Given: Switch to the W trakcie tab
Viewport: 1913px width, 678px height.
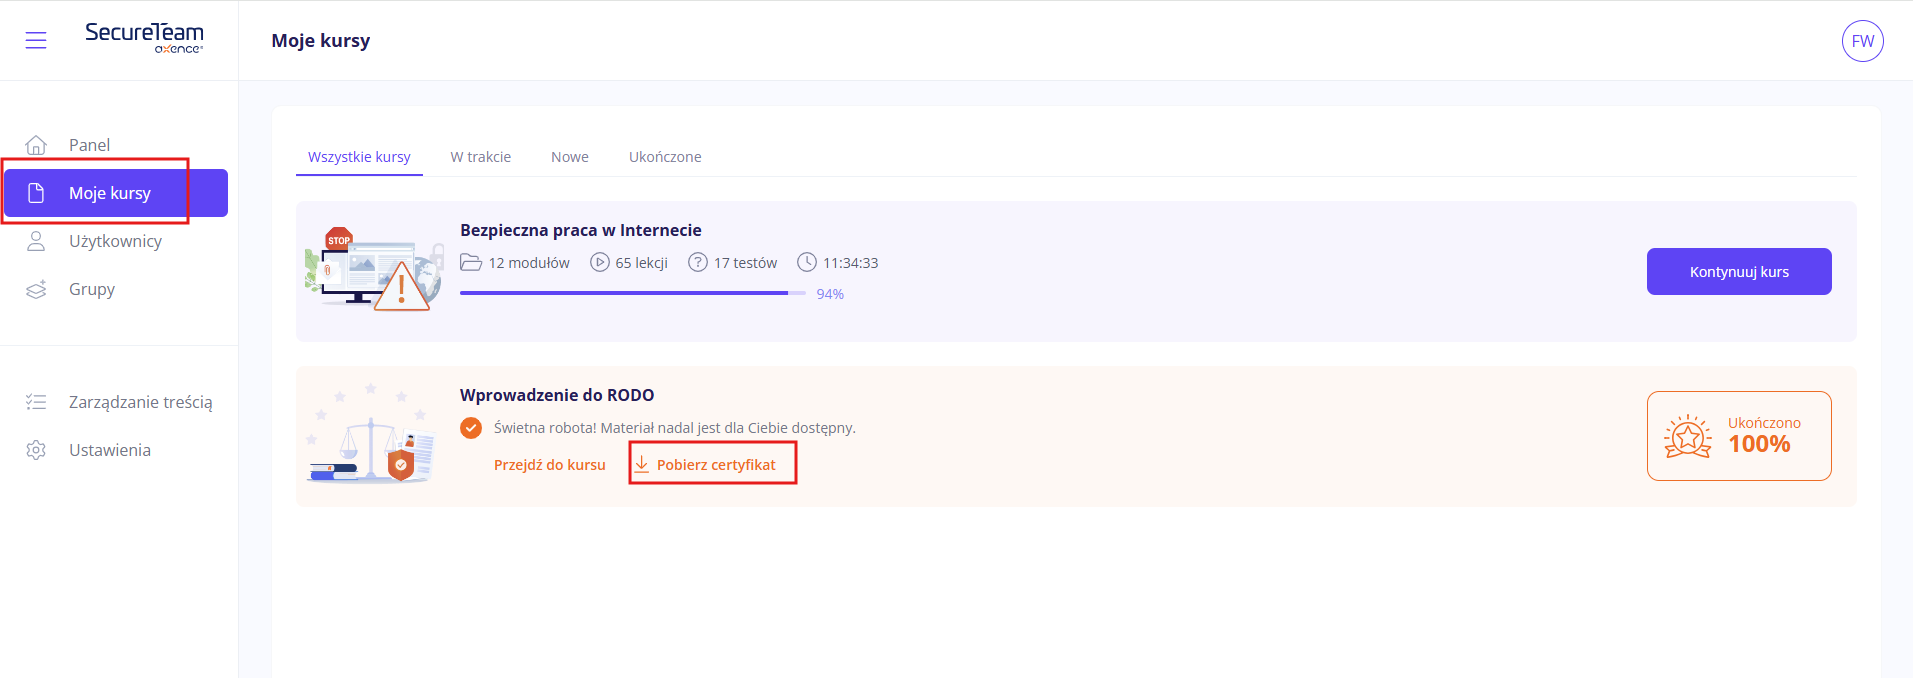Looking at the screenshot, I should point(480,157).
